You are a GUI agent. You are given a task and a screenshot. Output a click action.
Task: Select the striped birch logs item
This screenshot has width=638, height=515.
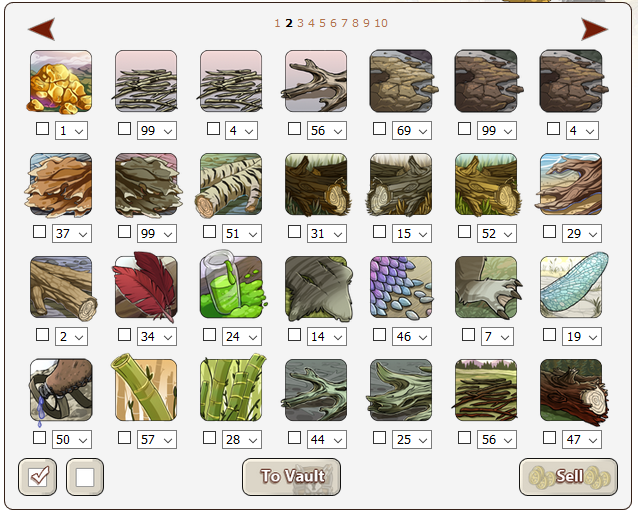pos(230,185)
